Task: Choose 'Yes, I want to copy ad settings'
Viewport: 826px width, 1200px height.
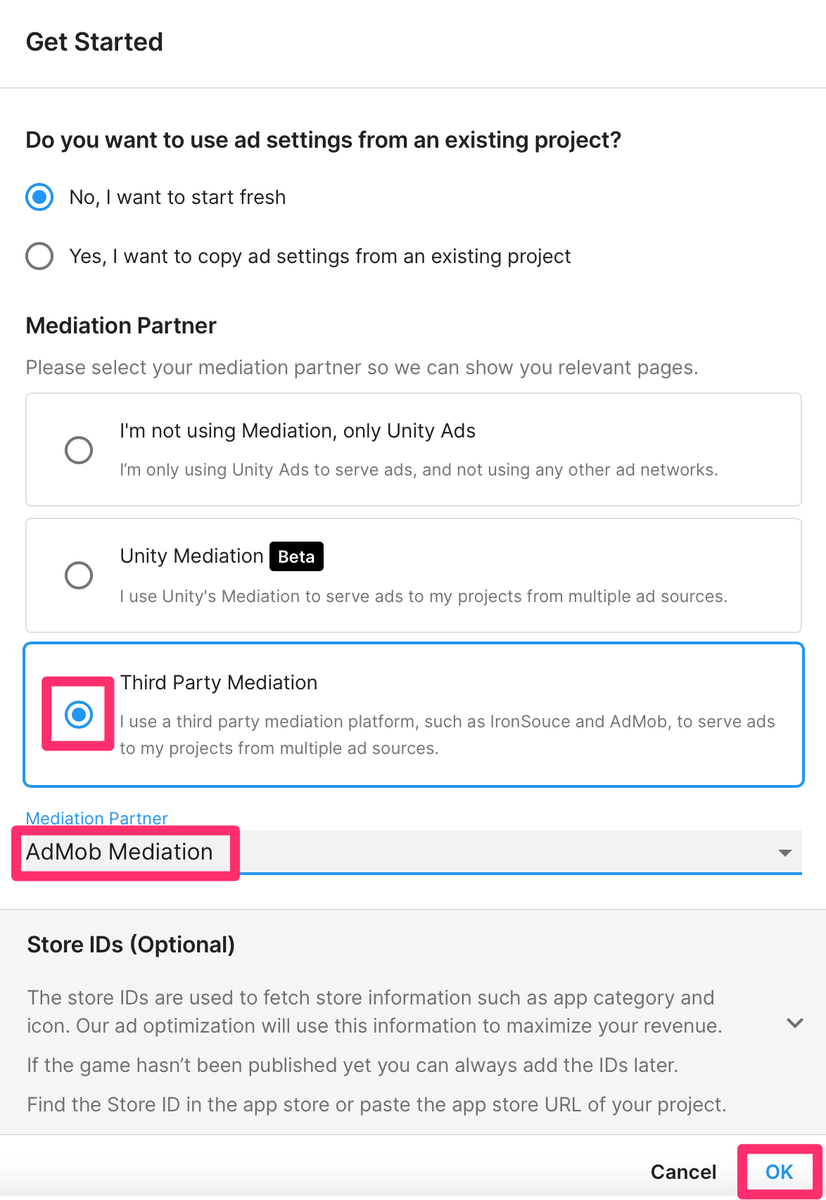Action: coord(39,256)
